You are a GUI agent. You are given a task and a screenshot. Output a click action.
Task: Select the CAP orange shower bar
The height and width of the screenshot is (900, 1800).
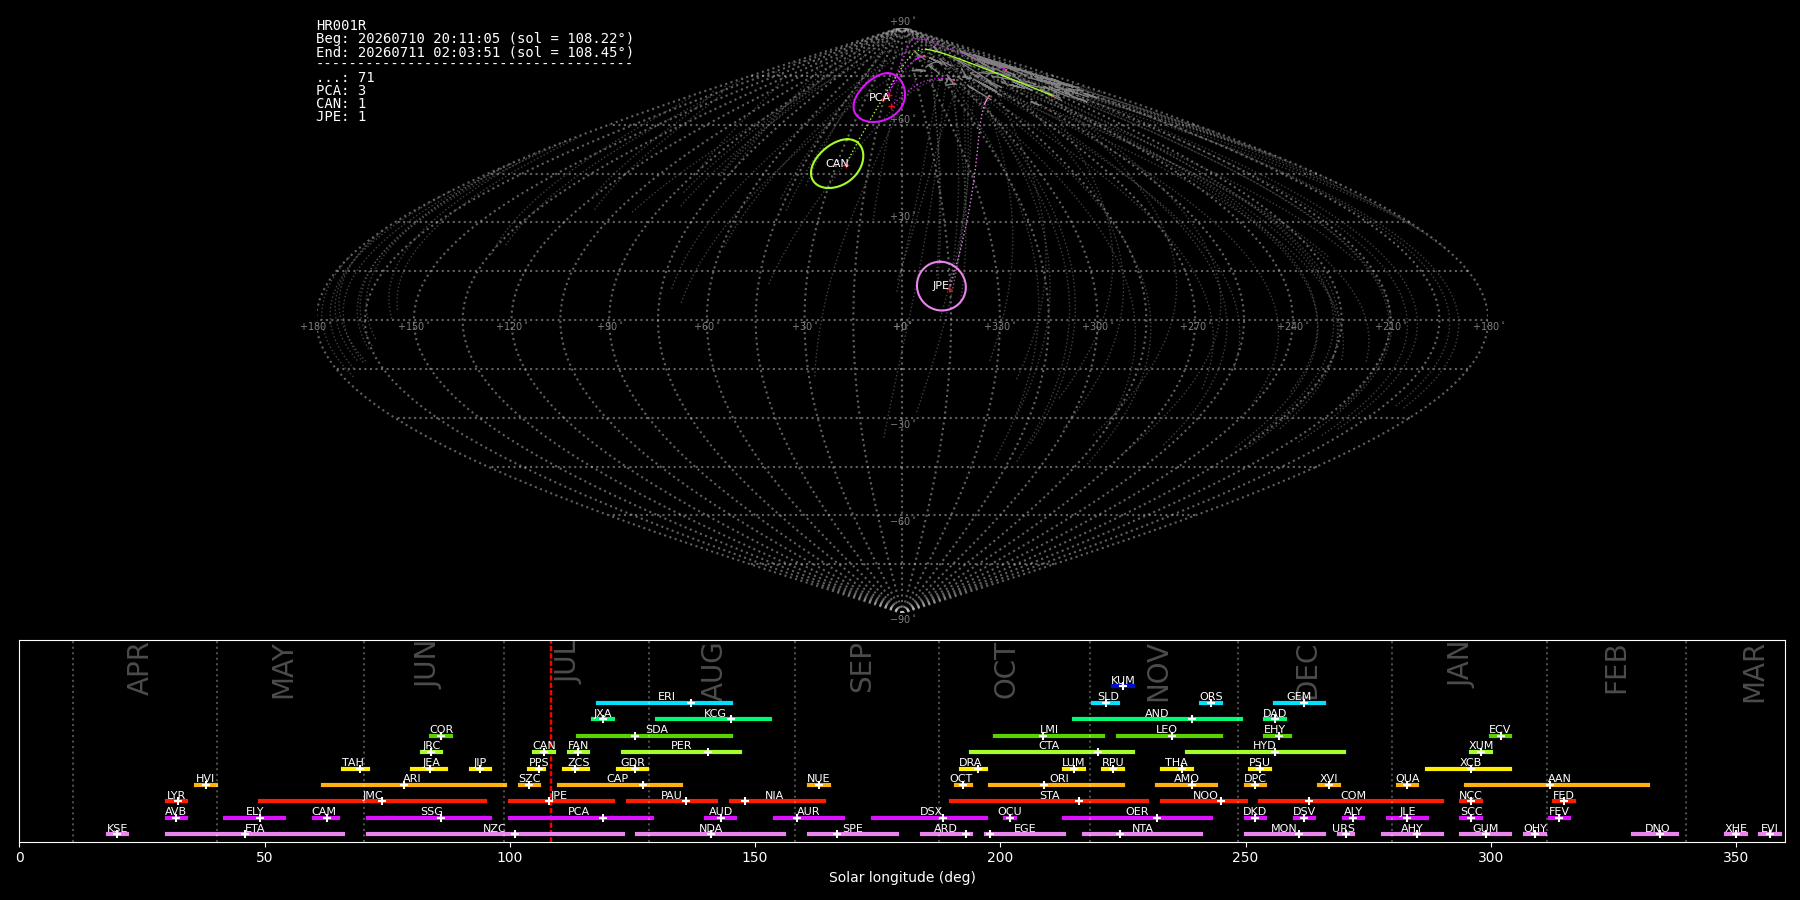(620, 785)
